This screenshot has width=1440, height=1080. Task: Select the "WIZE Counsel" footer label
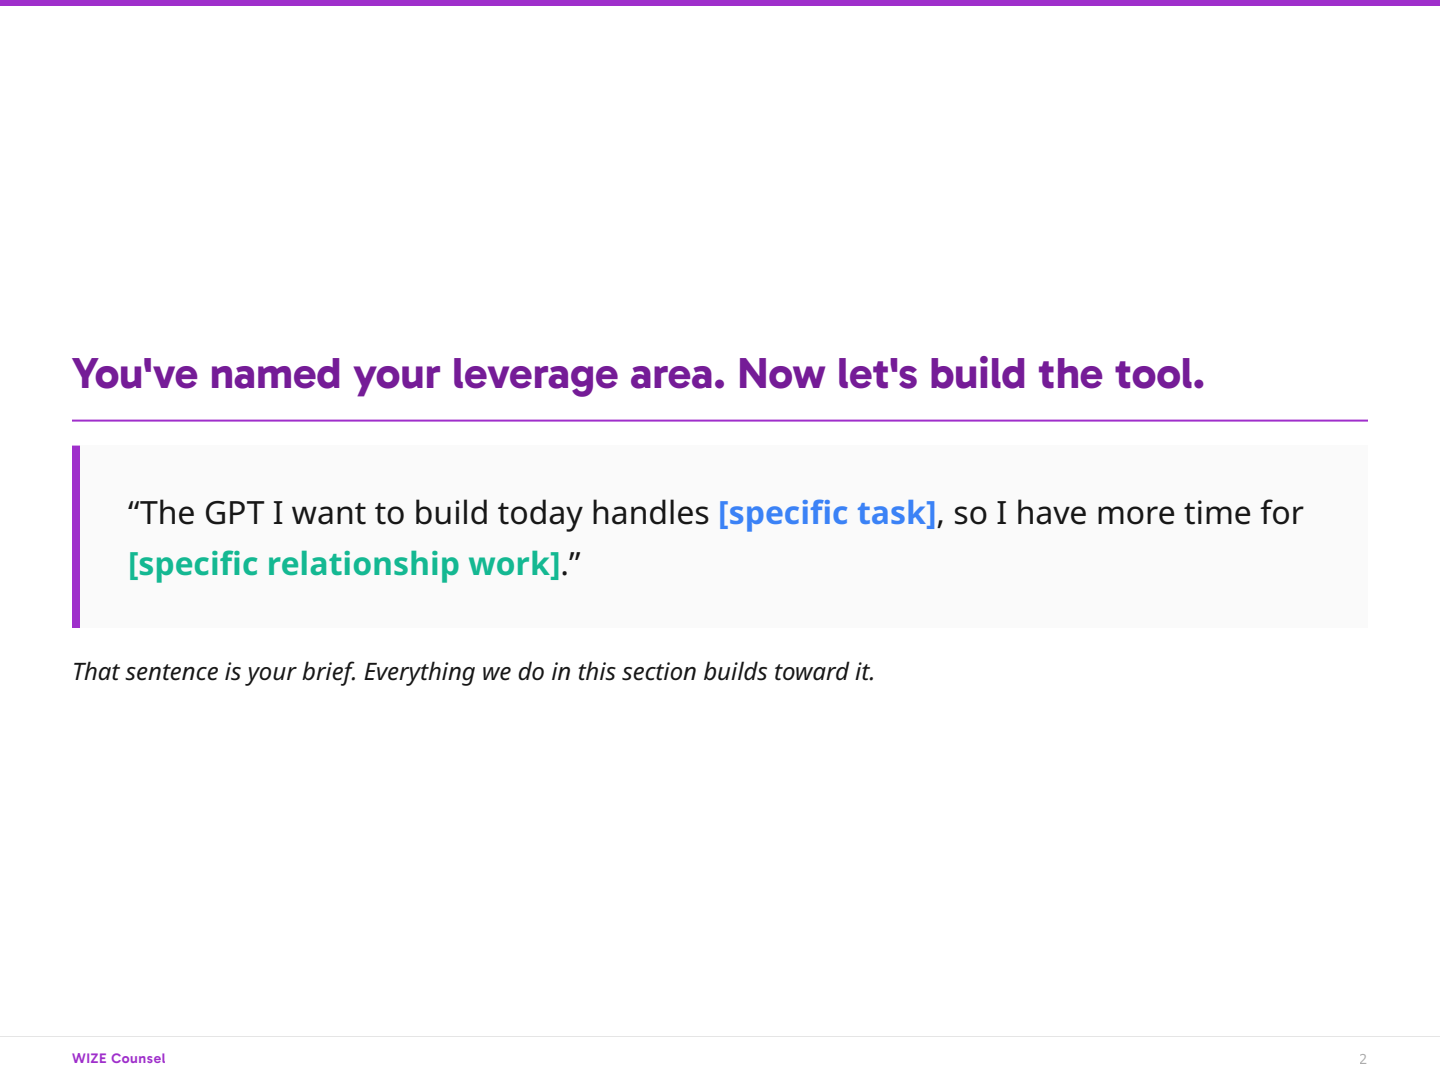pyautogui.click(x=118, y=1058)
